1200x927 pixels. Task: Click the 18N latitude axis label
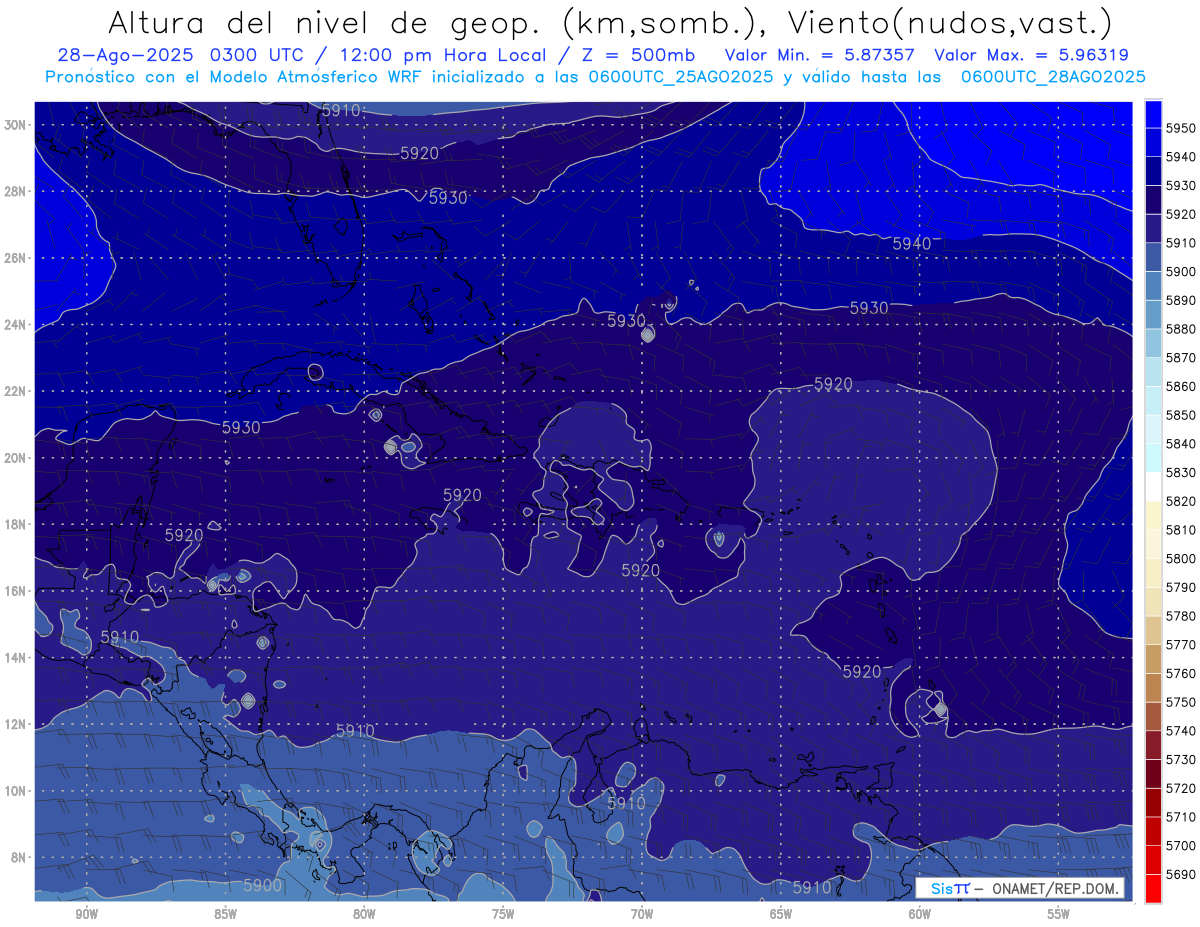(15, 525)
